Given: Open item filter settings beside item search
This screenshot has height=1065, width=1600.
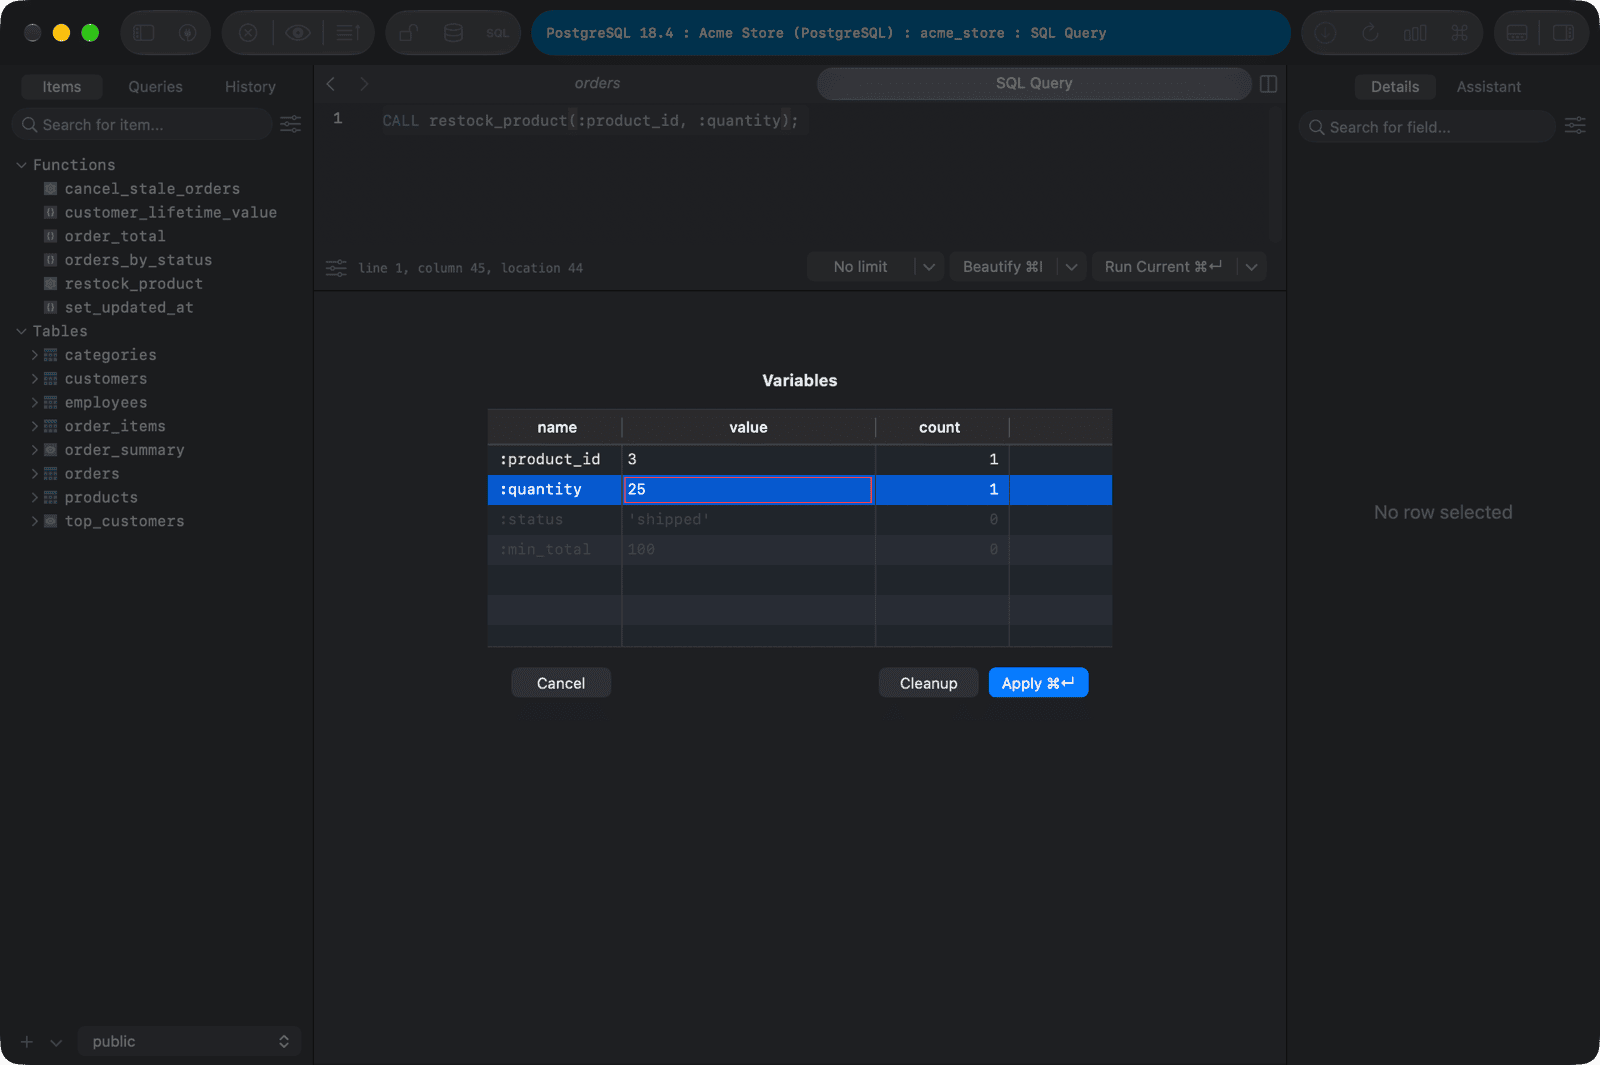Looking at the screenshot, I should [290, 124].
